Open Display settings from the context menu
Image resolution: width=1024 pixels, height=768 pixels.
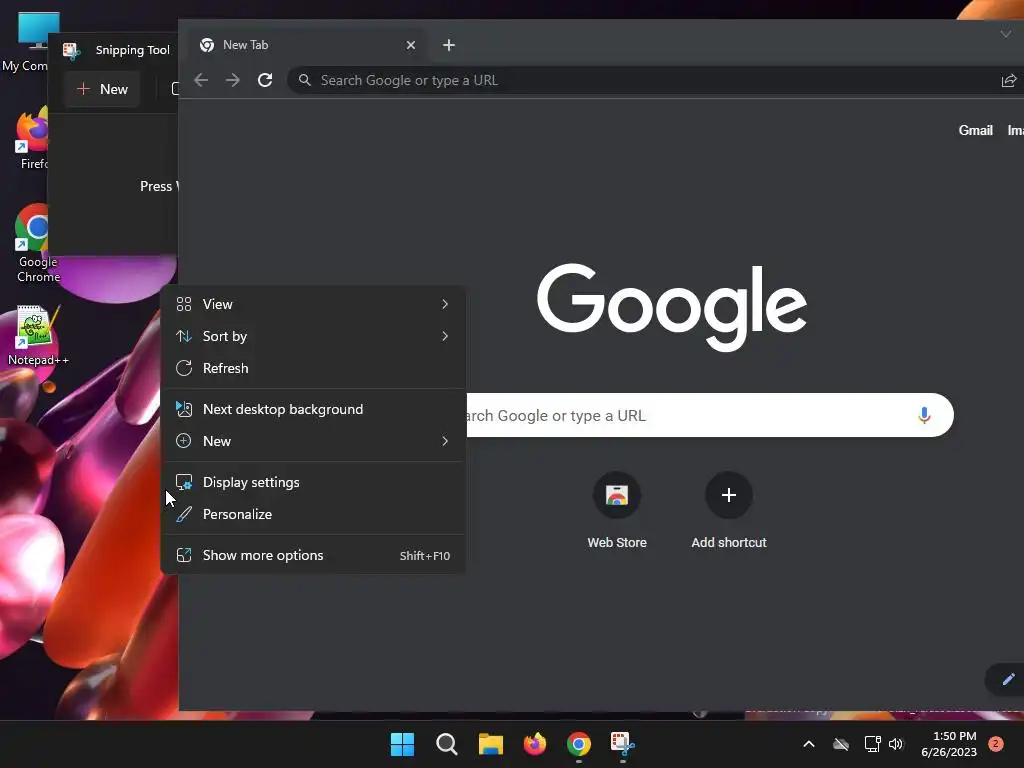click(313, 483)
